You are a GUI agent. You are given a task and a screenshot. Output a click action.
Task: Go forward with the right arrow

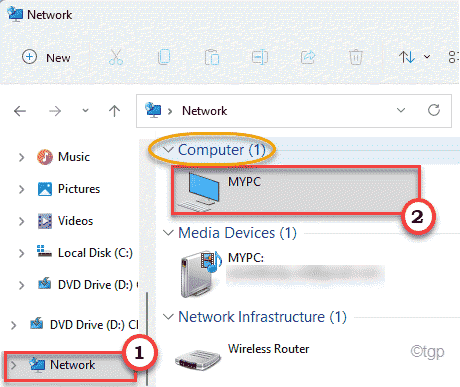(55, 111)
